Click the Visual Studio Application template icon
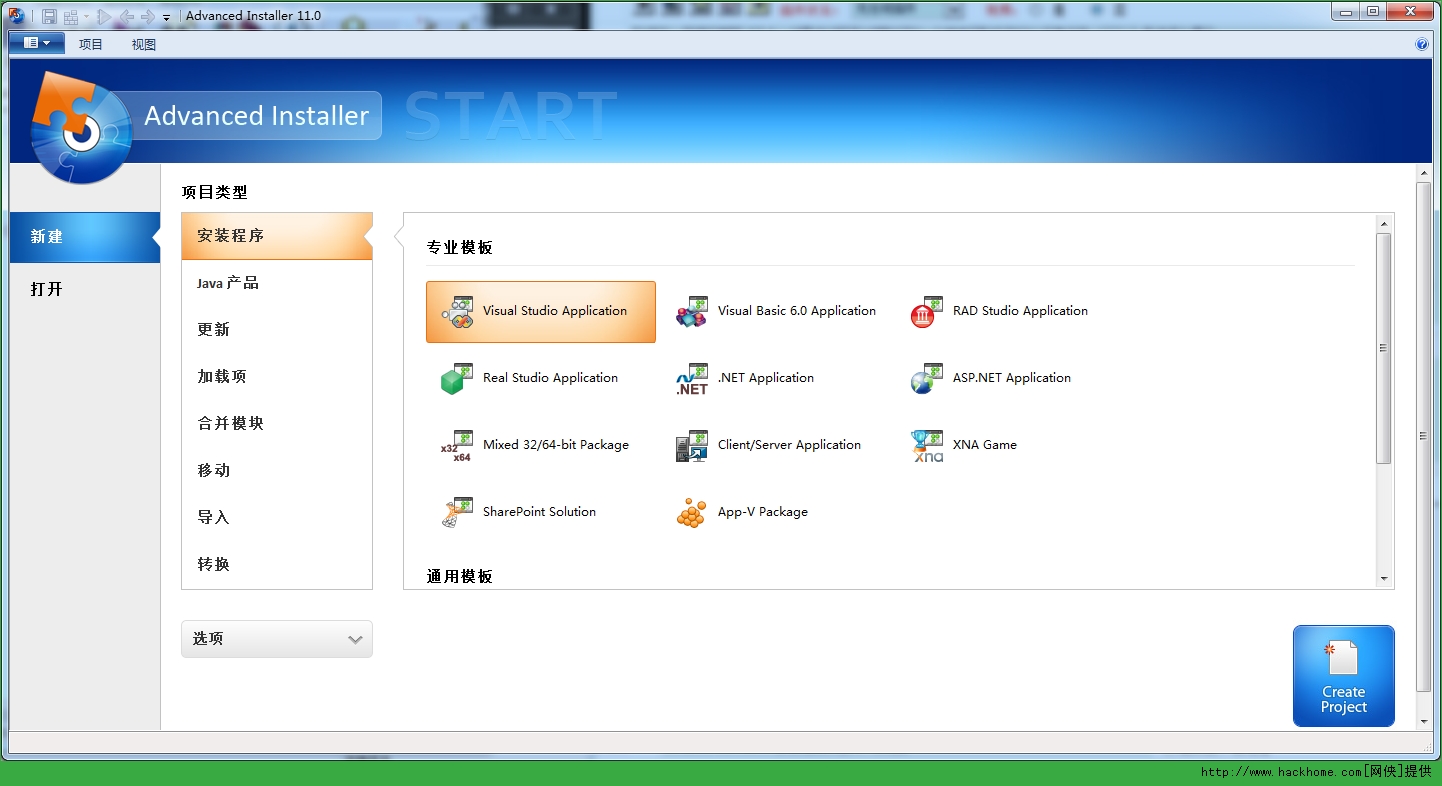This screenshot has height=786, width=1442. click(x=457, y=312)
